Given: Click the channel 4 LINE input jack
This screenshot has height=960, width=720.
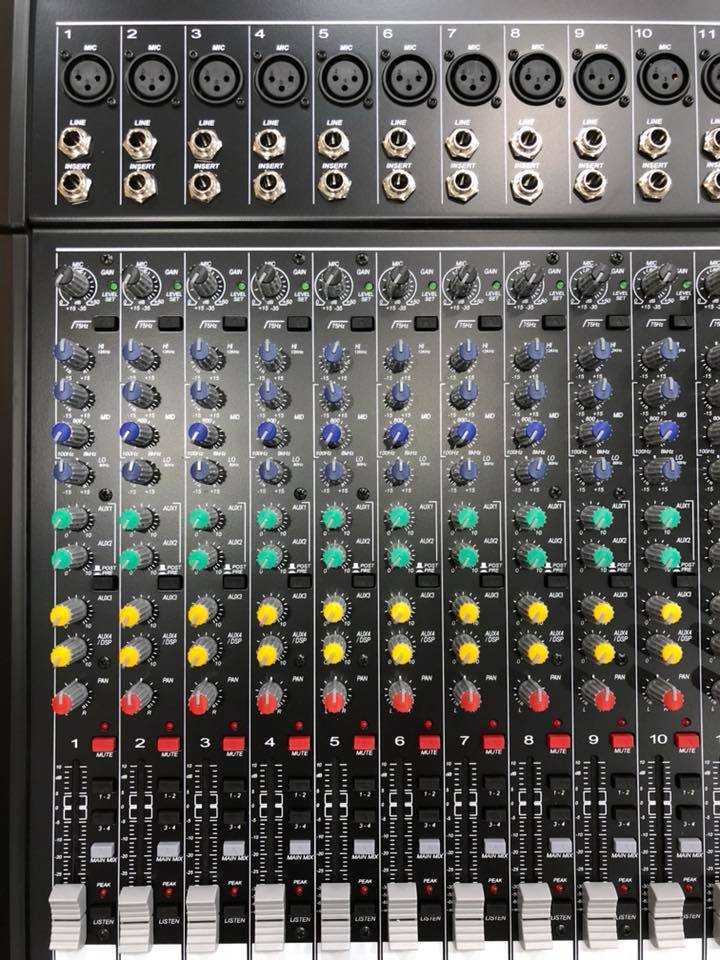Looking at the screenshot, I should 269,143.
